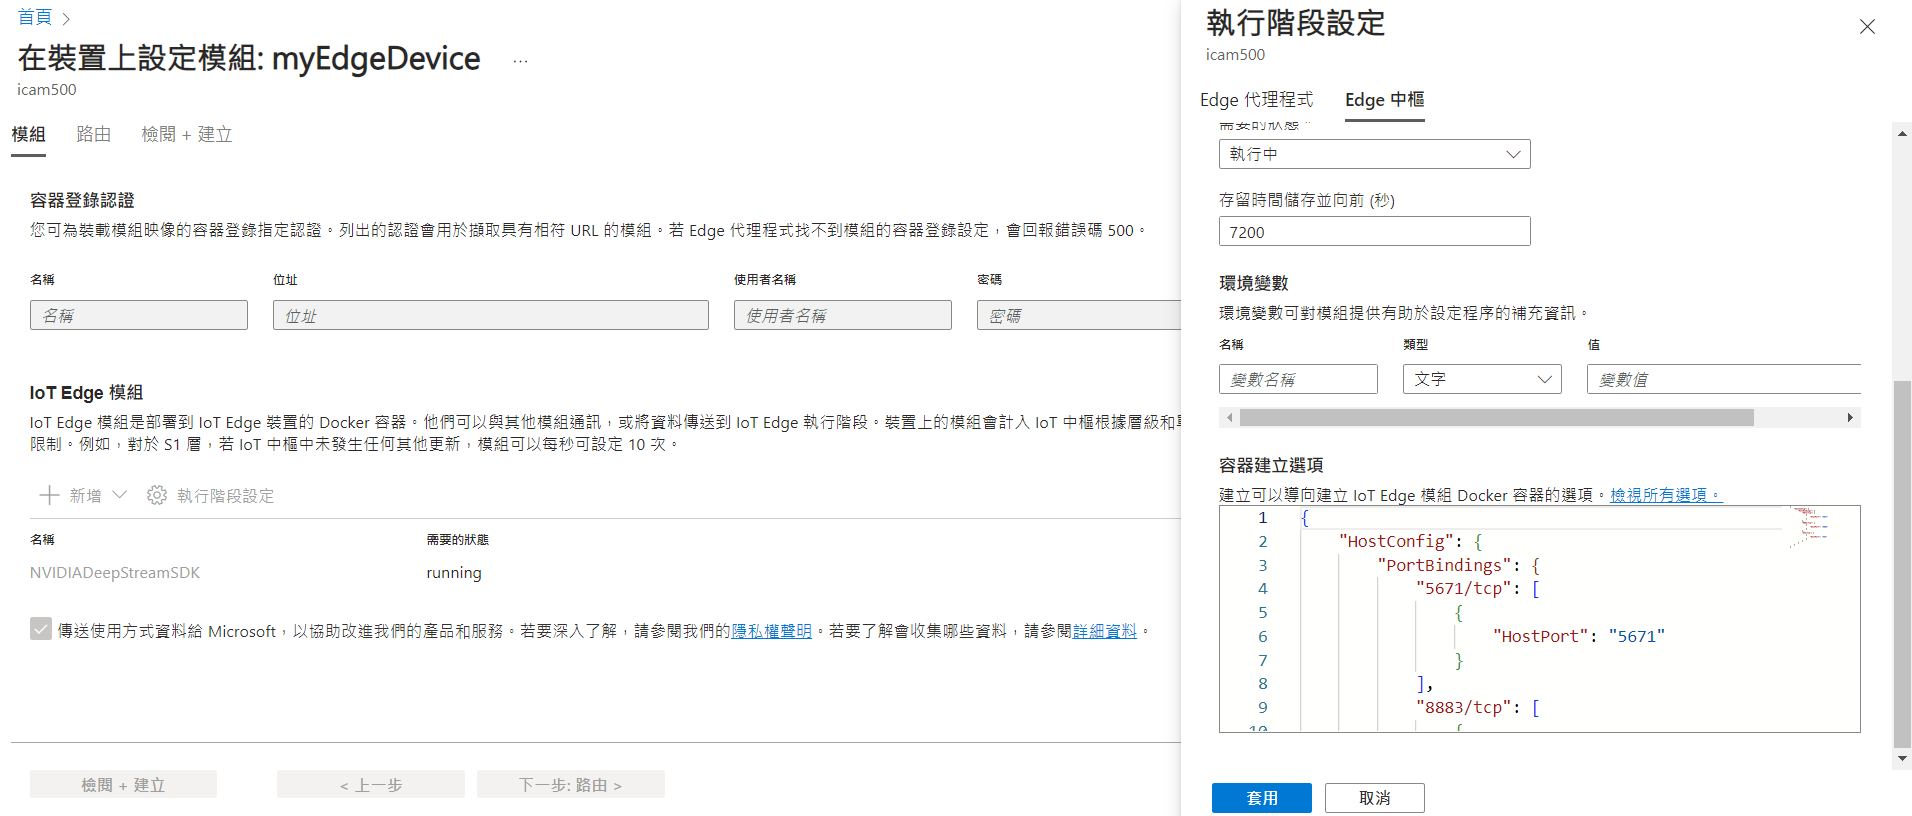Click the "HostConfig" line in JSON editor

pos(1410,541)
